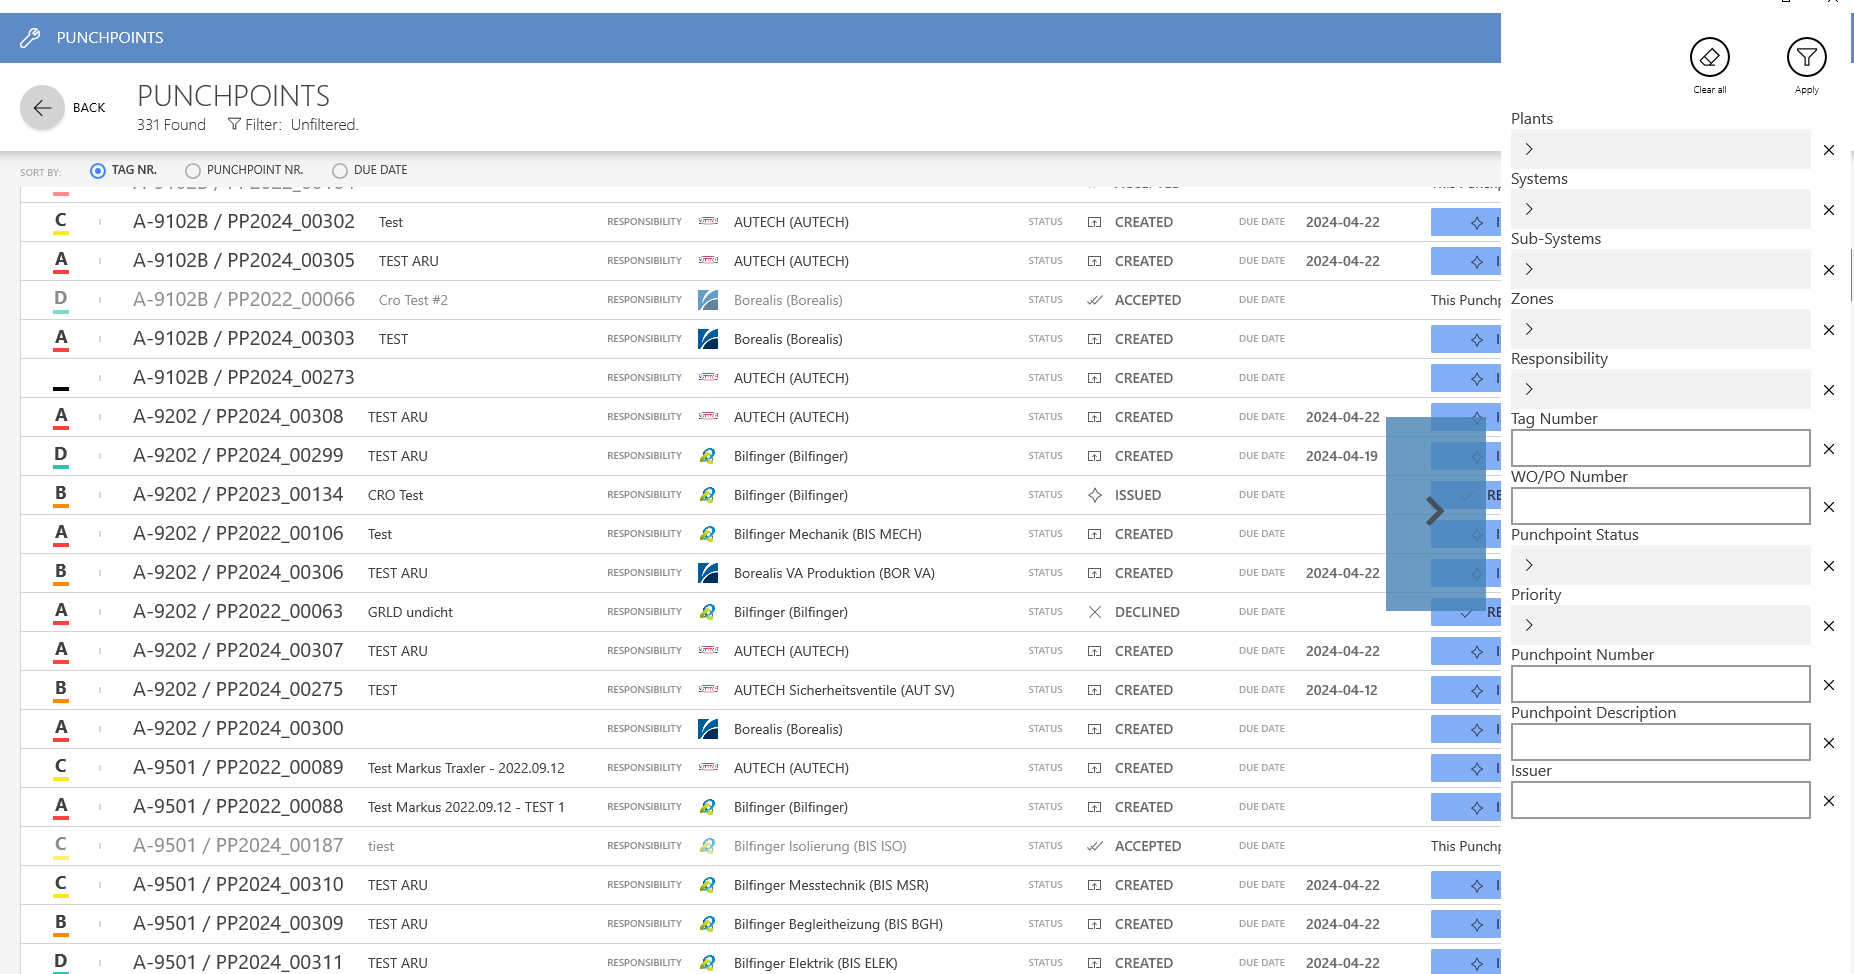Clear the Plants filter with X
Image resolution: width=1854 pixels, height=974 pixels.
click(1828, 150)
